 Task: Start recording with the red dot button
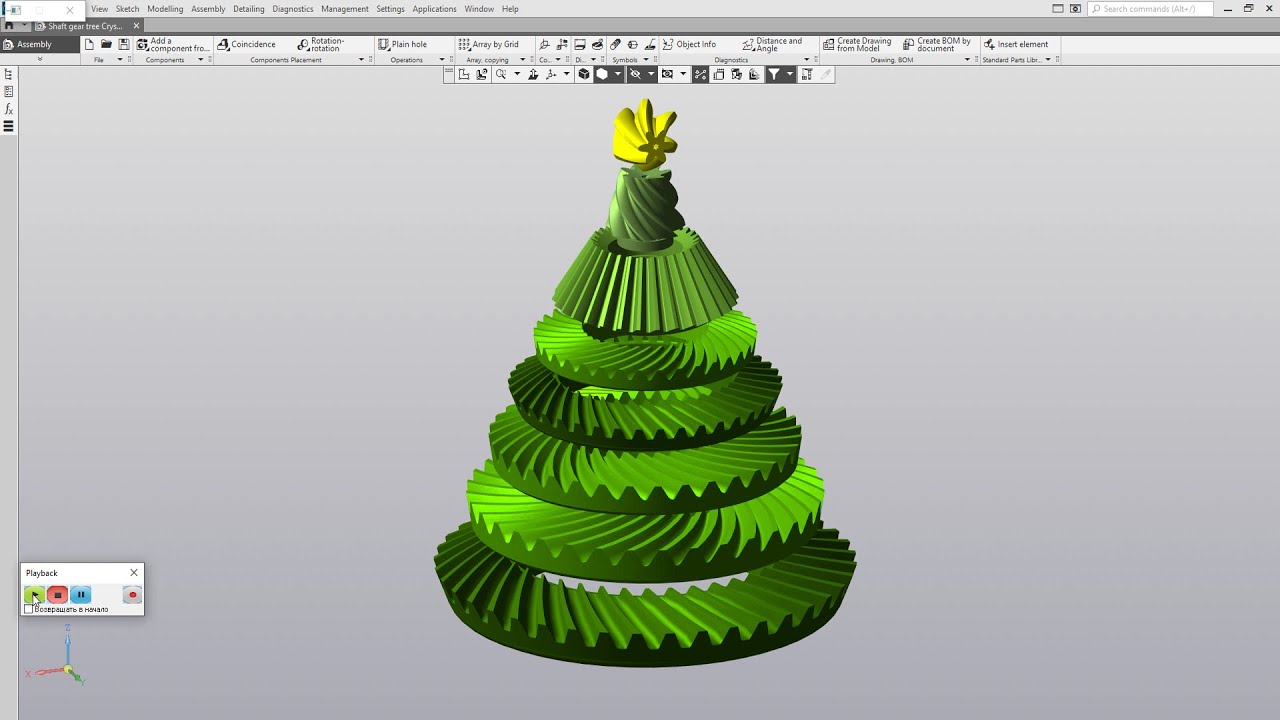[x=132, y=595]
